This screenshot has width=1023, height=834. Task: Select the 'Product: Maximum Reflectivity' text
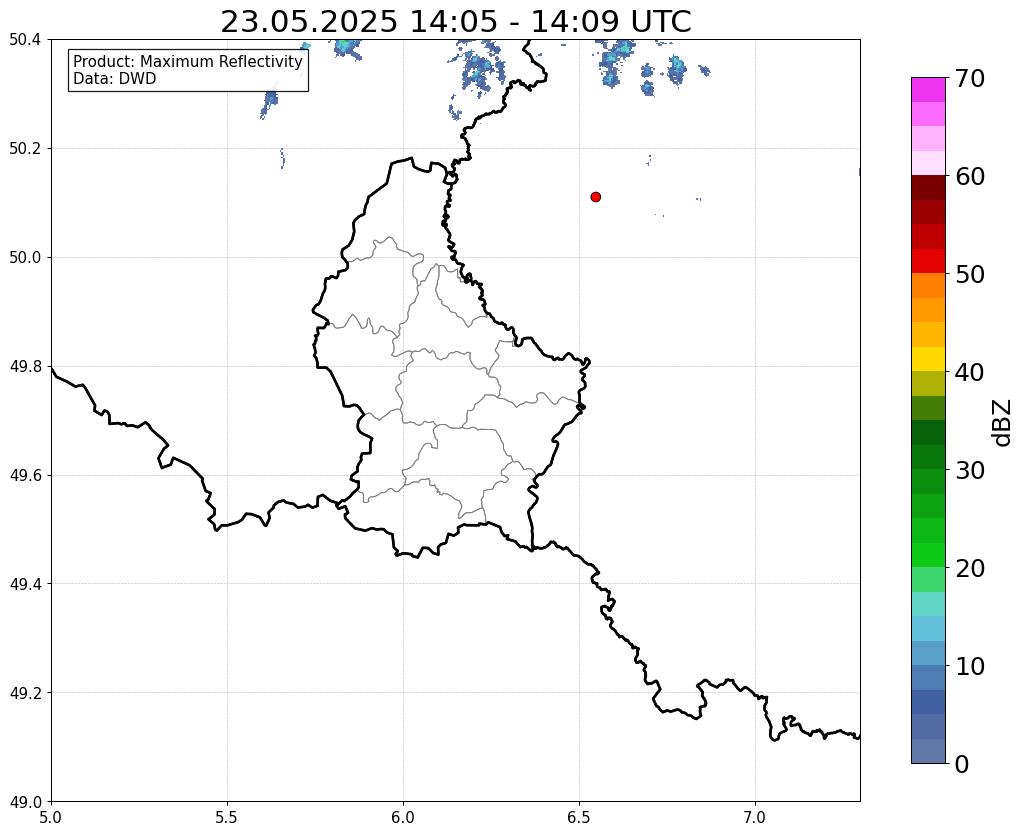pos(188,61)
